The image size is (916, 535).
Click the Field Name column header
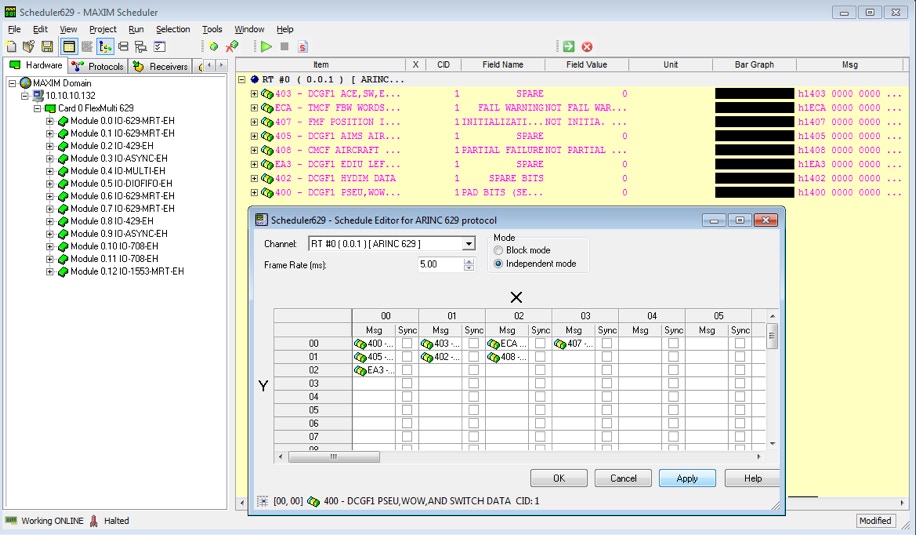[503, 65]
